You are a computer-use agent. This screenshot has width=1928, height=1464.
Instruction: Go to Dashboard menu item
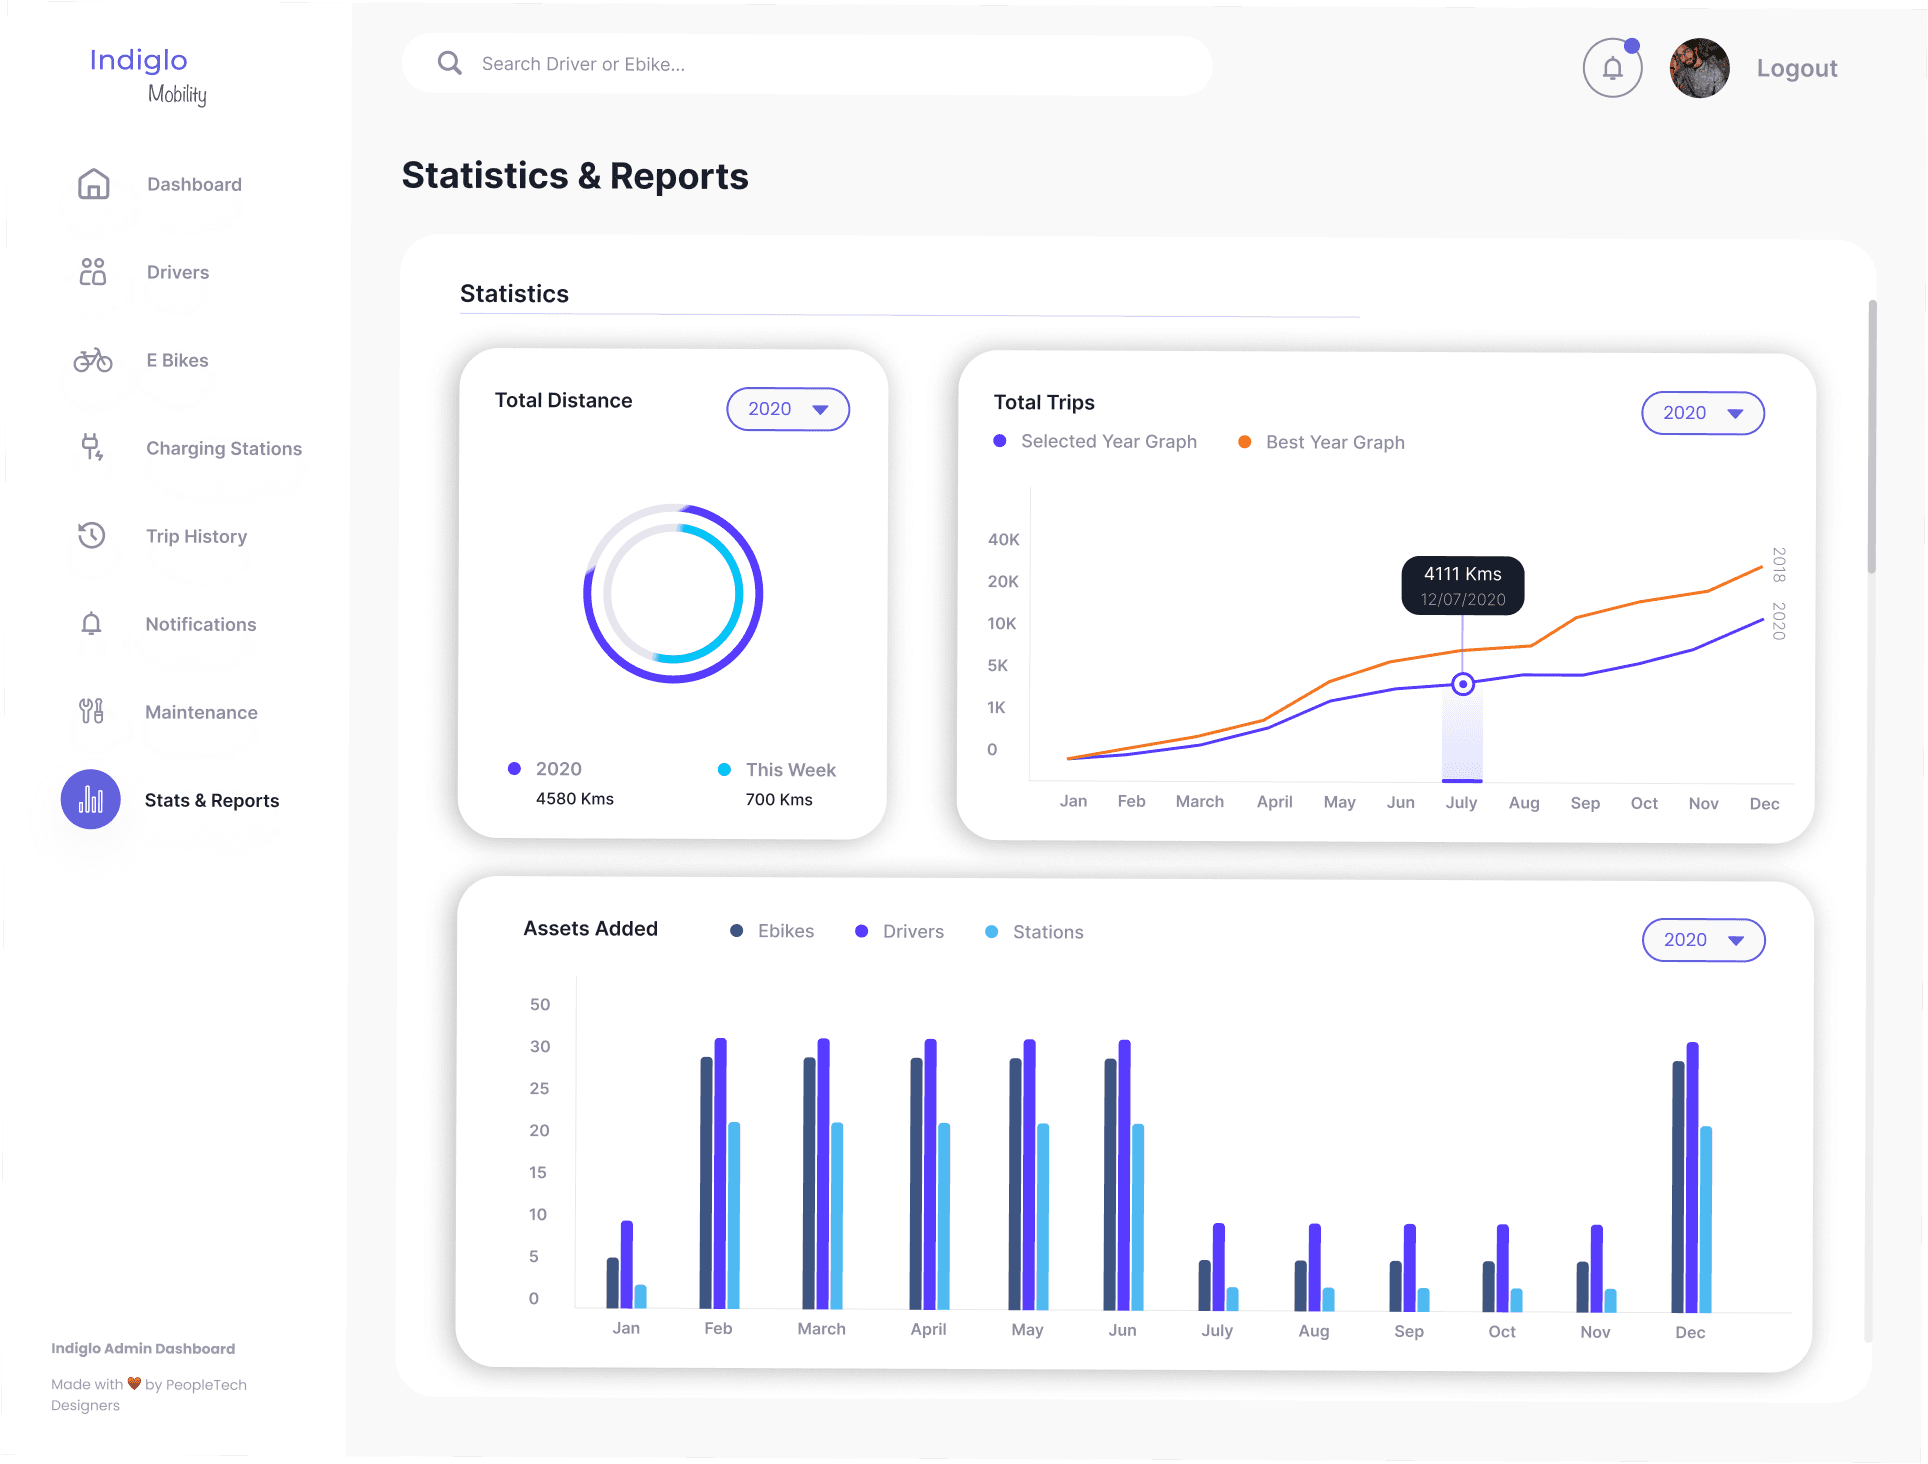195,184
